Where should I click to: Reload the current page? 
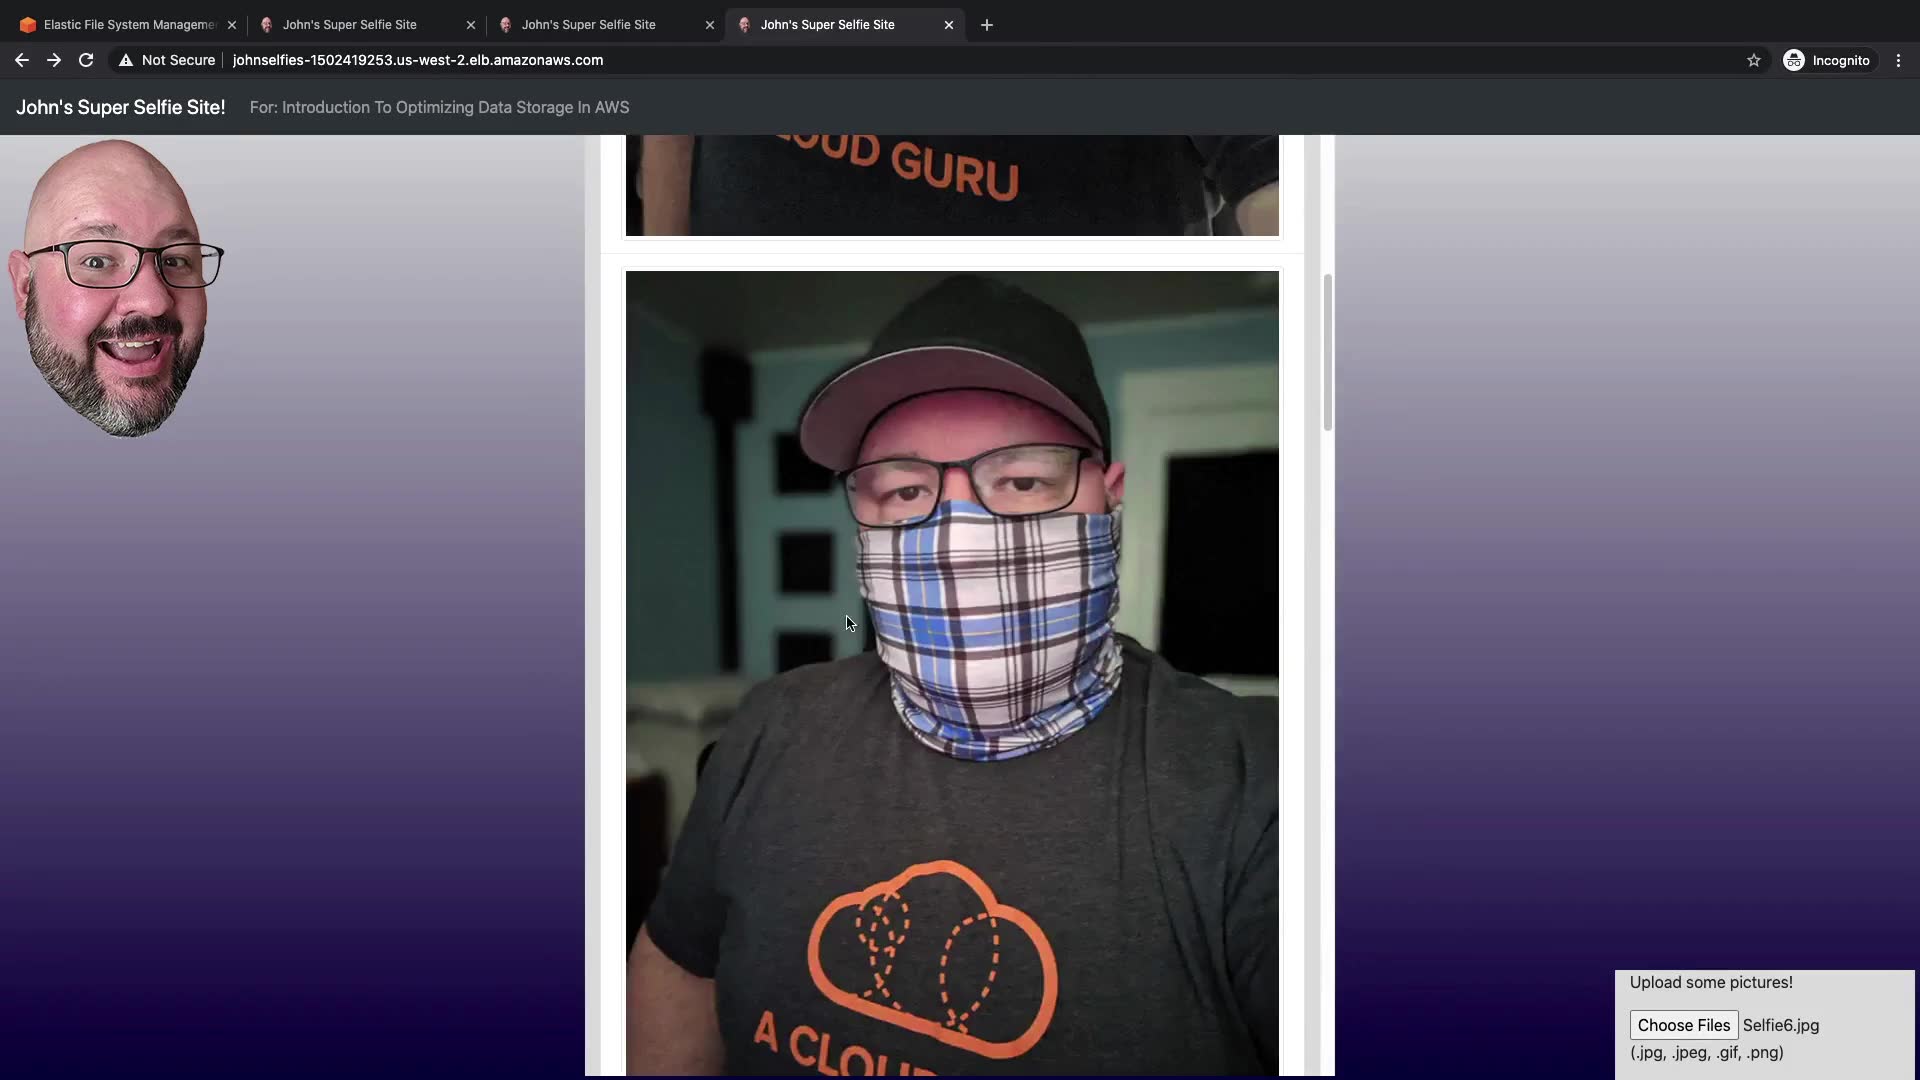[86, 60]
